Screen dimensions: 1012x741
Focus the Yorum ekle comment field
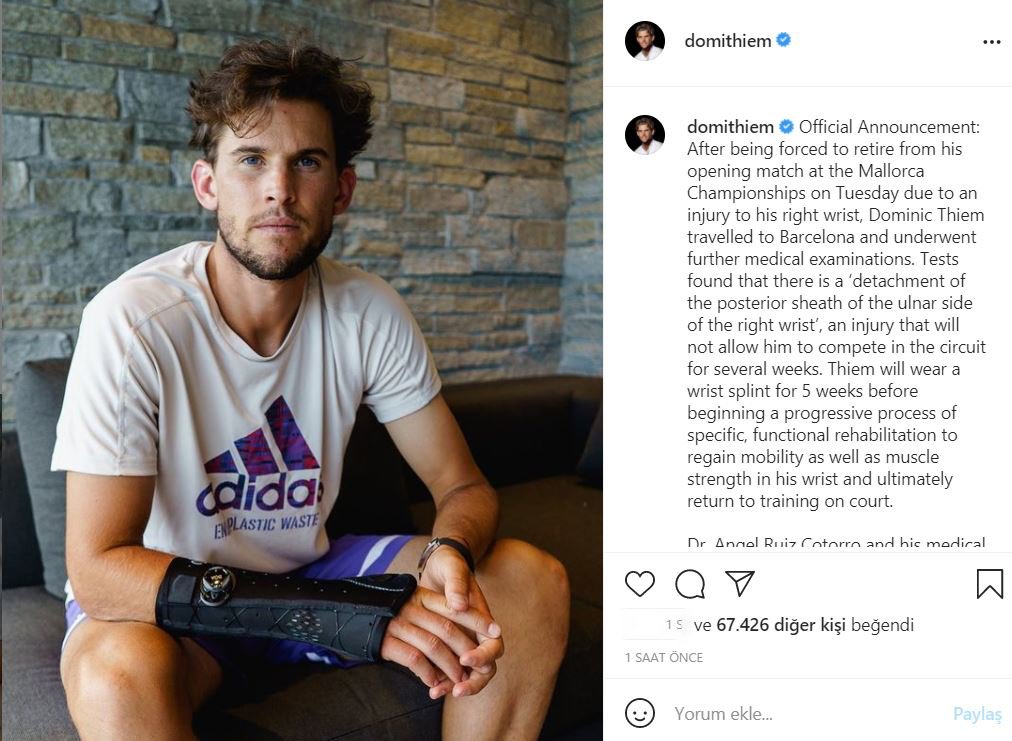point(807,713)
